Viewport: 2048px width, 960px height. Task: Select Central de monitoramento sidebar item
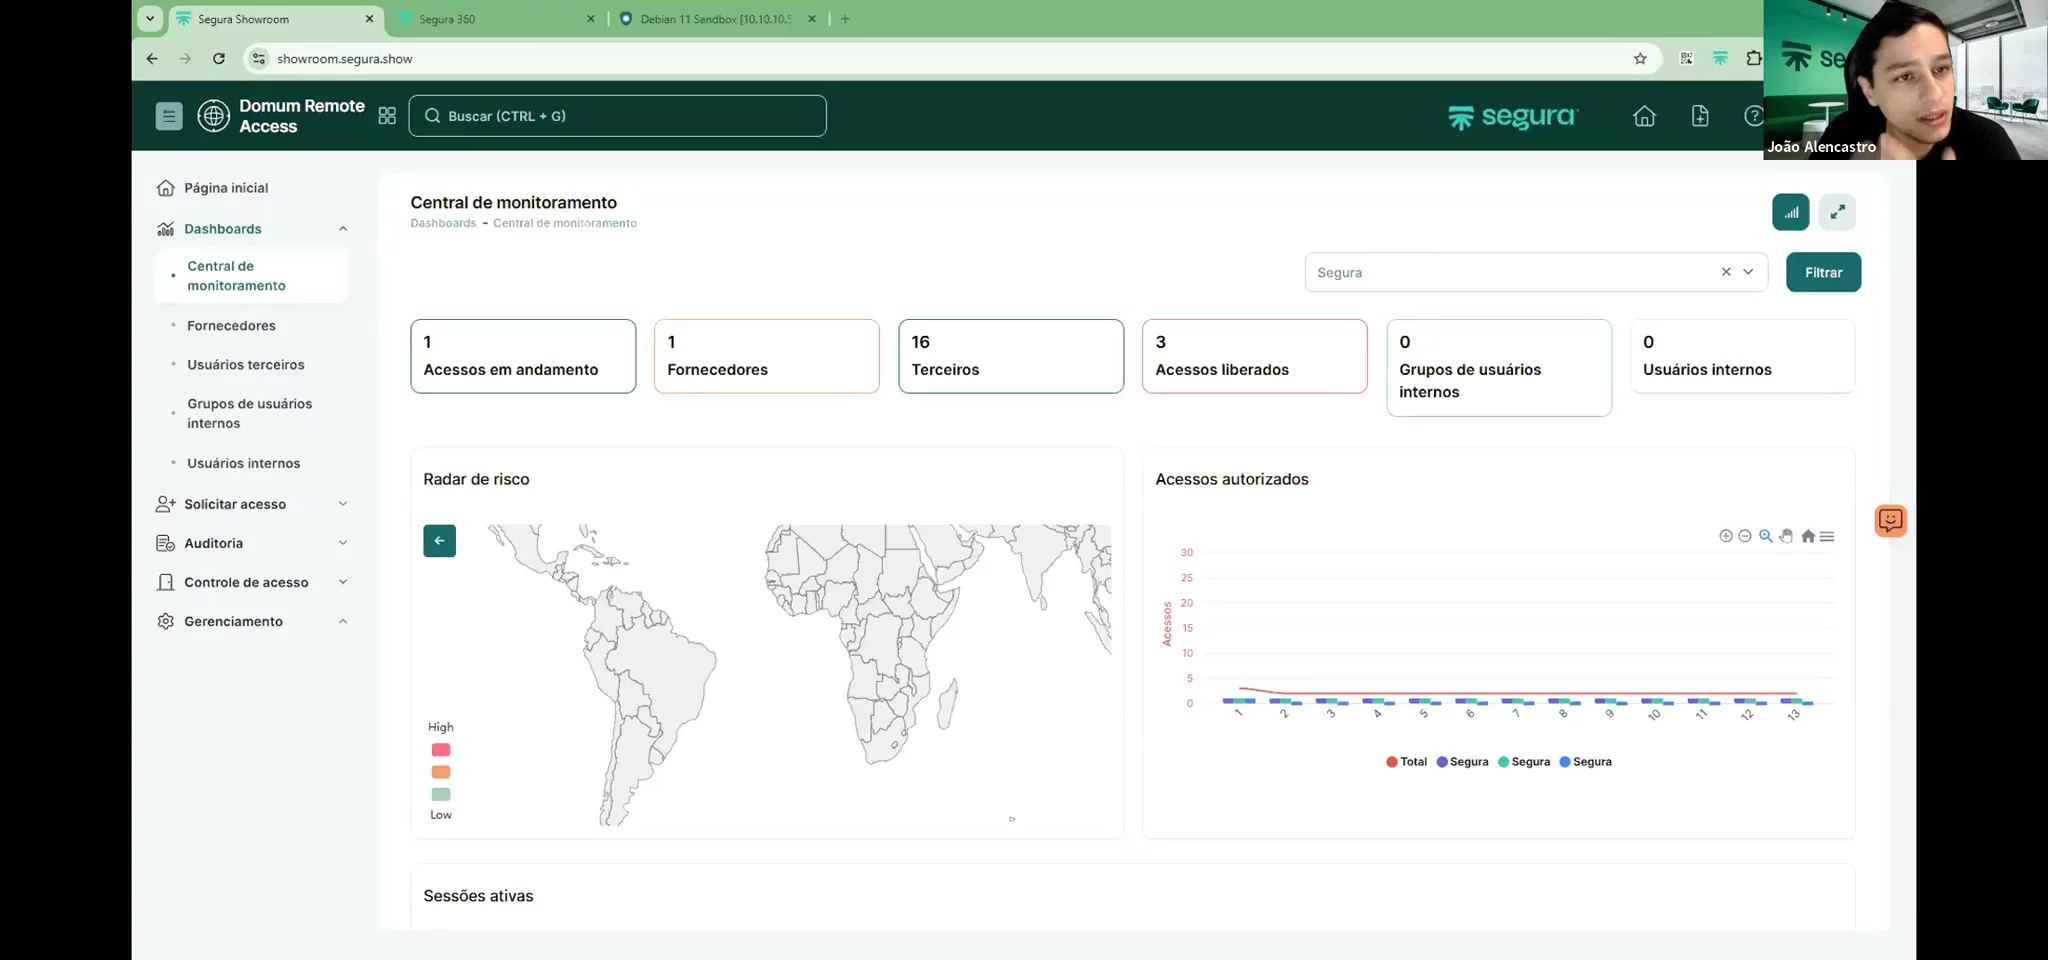[251, 276]
